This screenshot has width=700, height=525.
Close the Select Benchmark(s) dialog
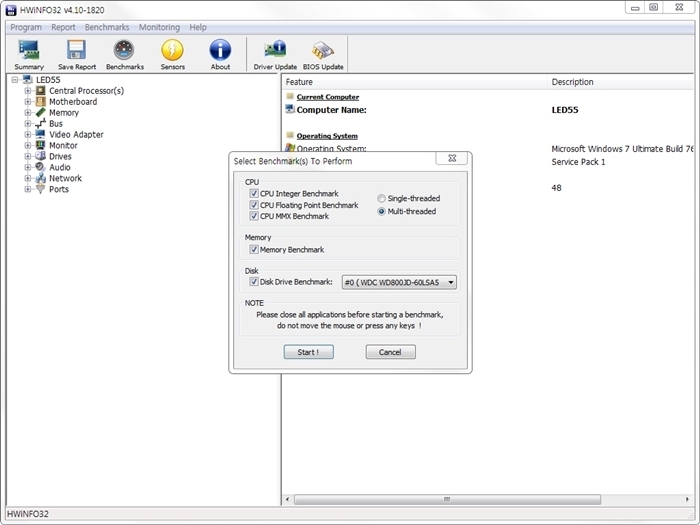click(452, 158)
